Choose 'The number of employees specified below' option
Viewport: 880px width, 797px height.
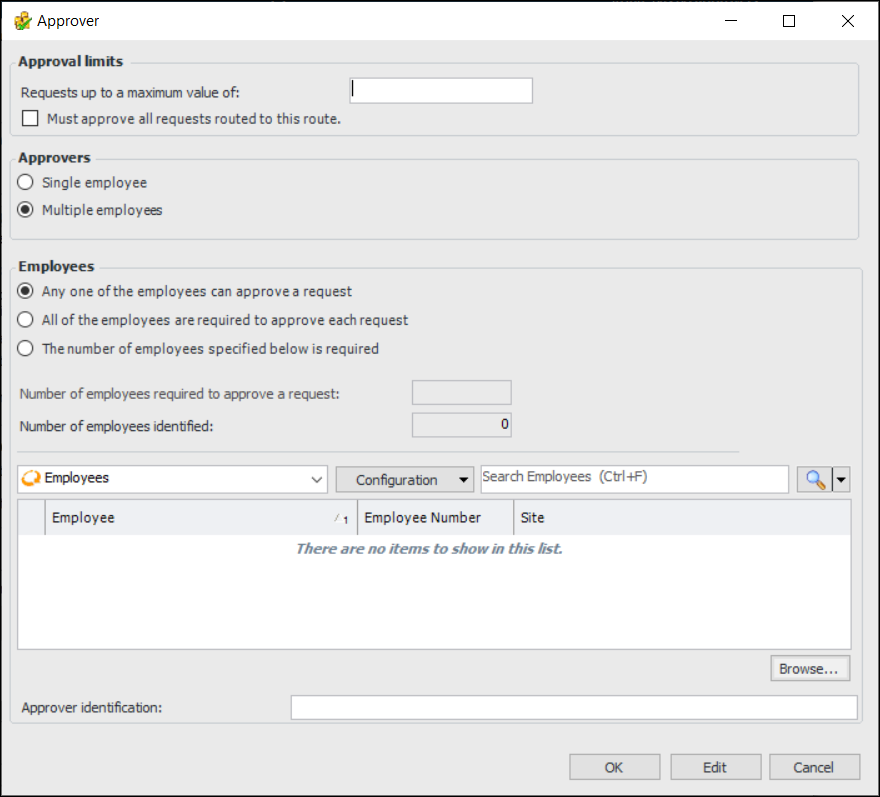point(25,349)
